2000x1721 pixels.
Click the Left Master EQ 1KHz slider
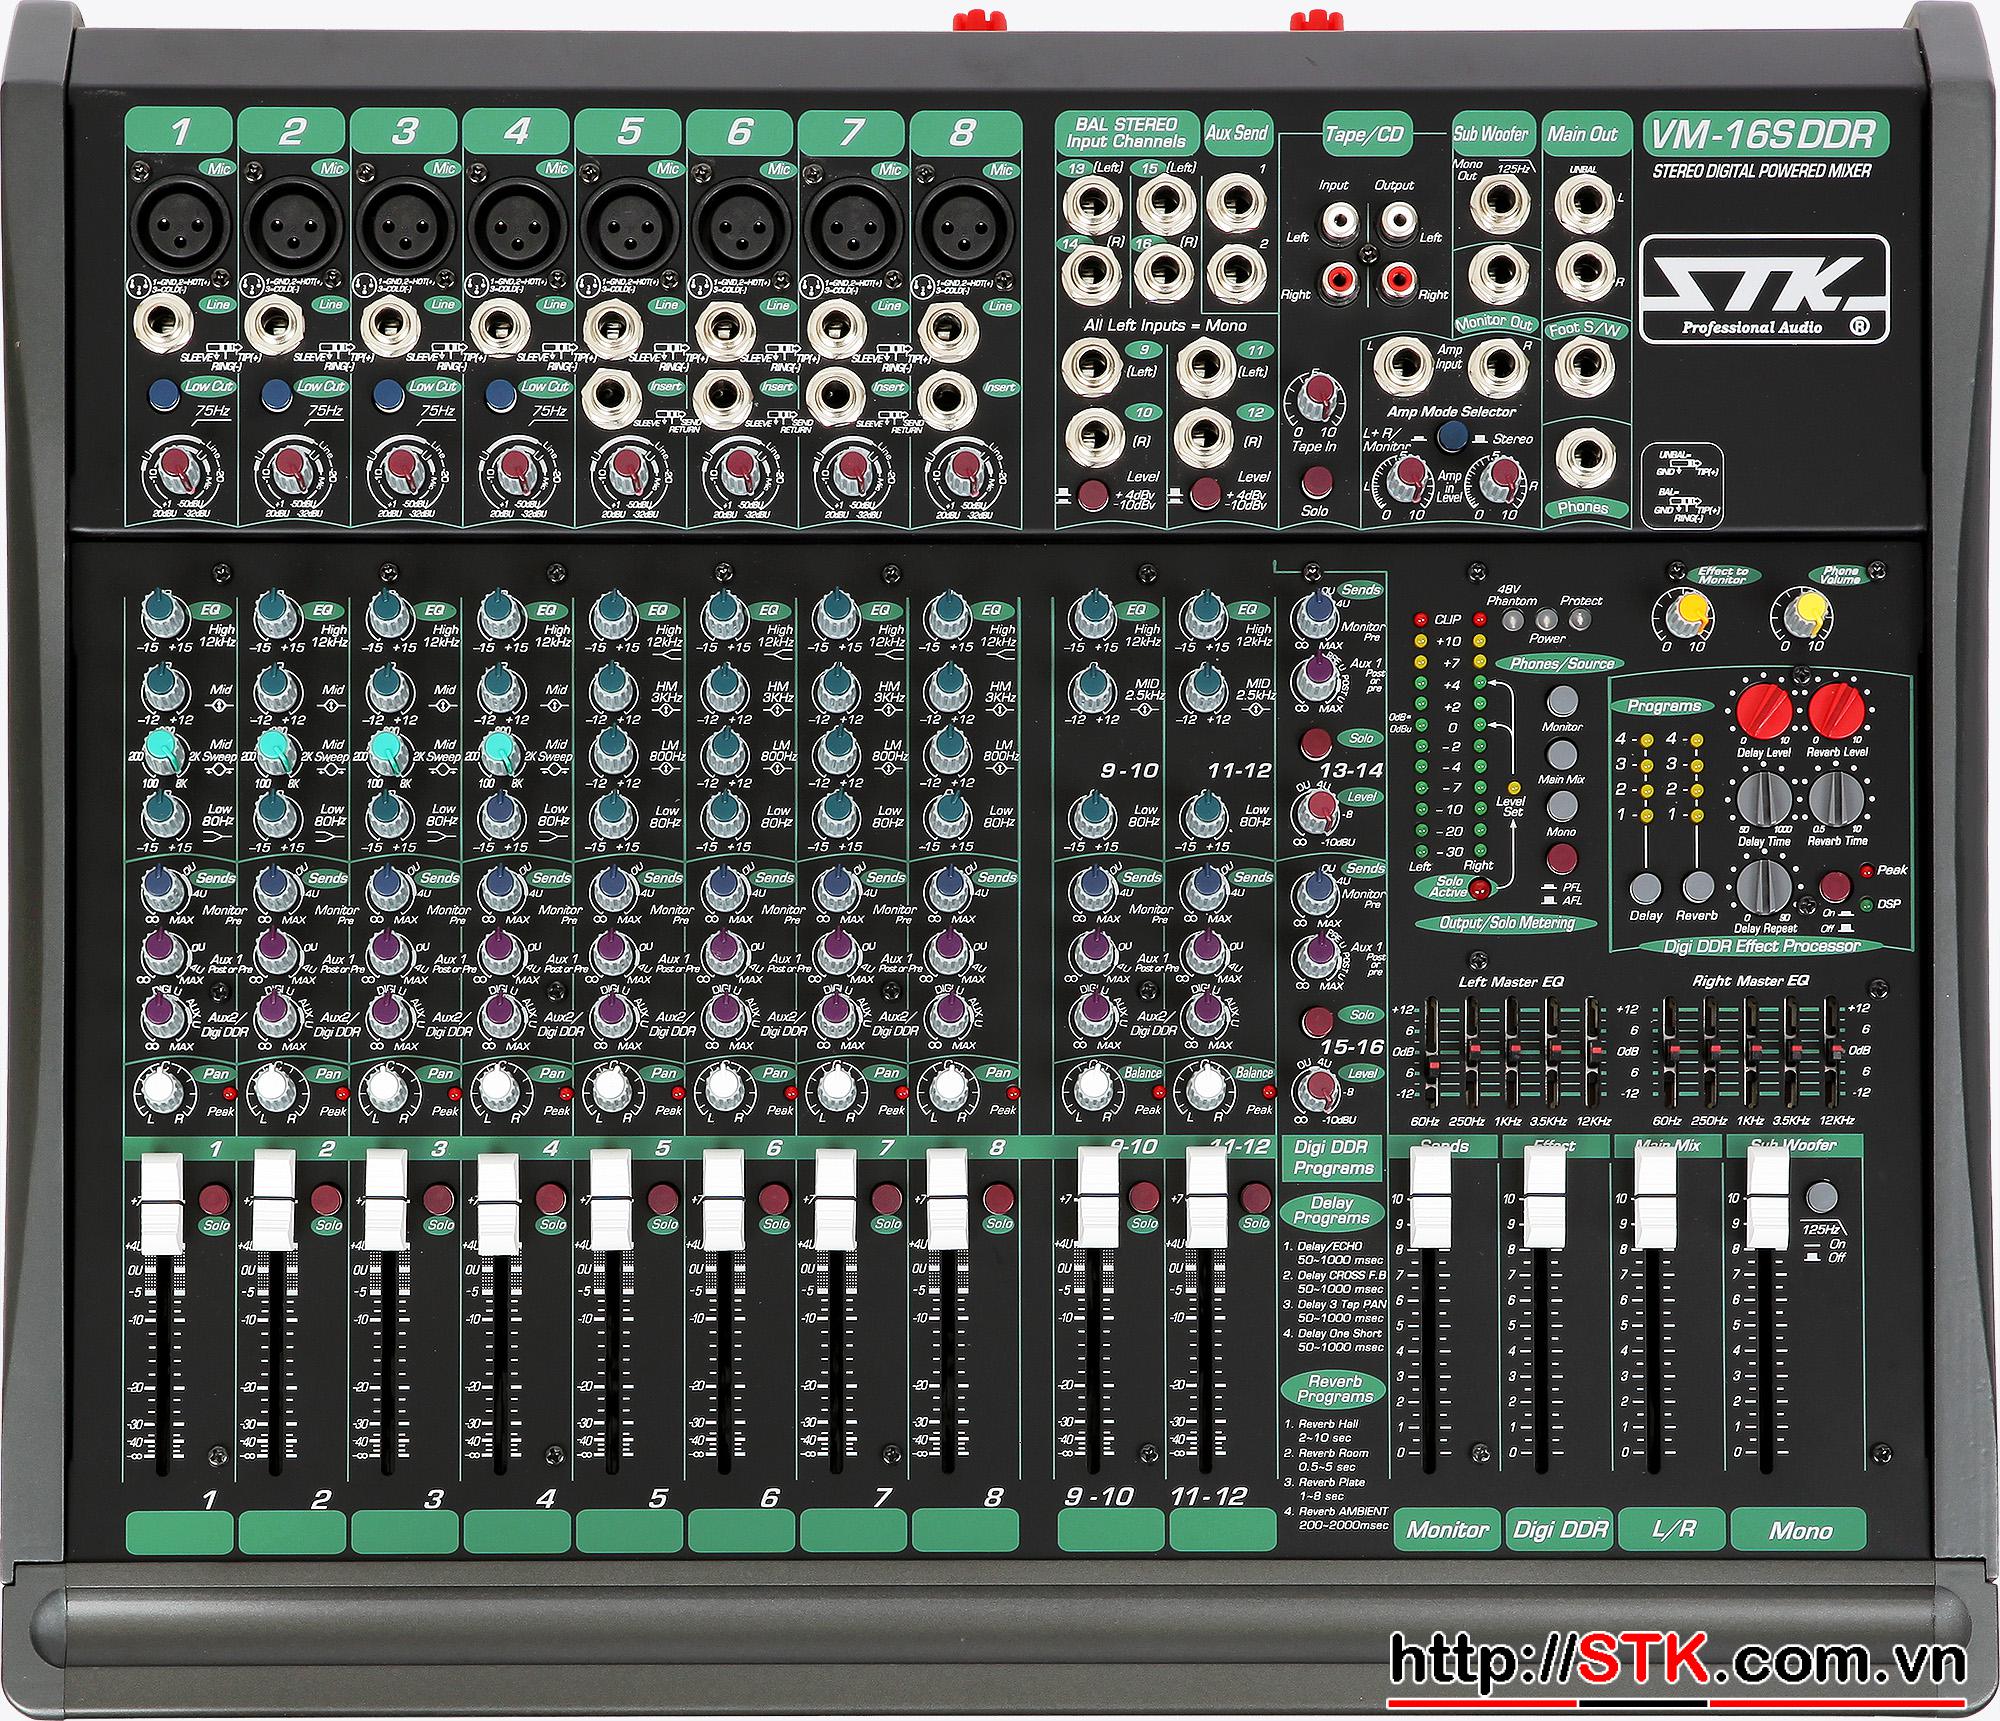click(1514, 1050)
